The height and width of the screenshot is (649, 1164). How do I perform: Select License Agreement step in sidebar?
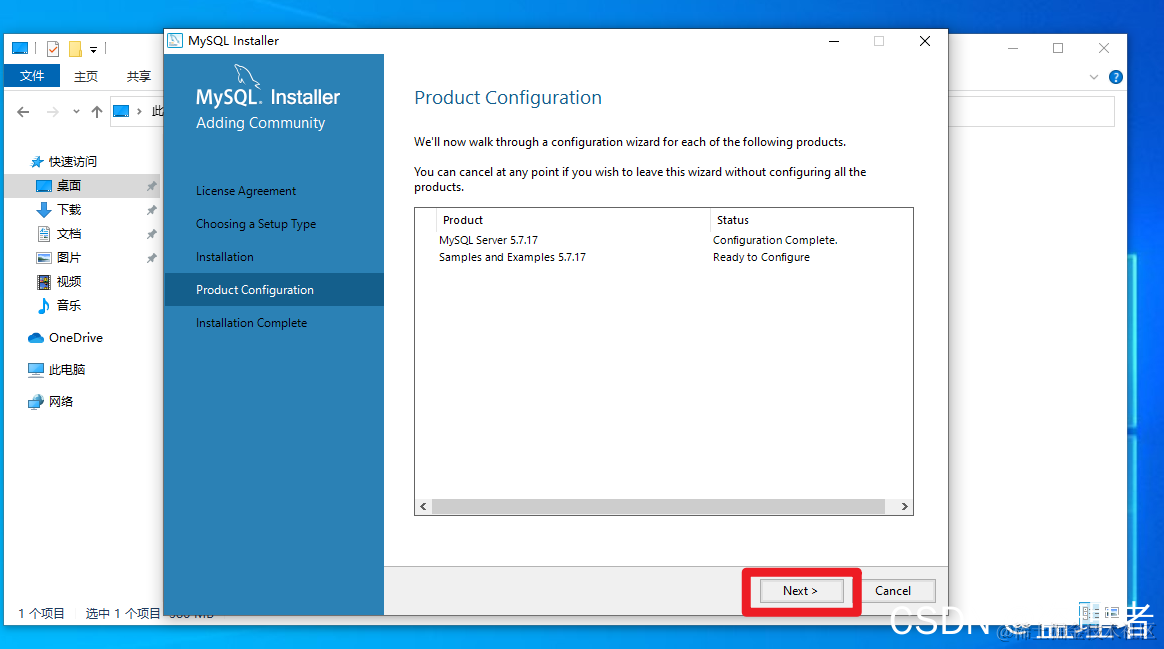click(x=246, y=191)
